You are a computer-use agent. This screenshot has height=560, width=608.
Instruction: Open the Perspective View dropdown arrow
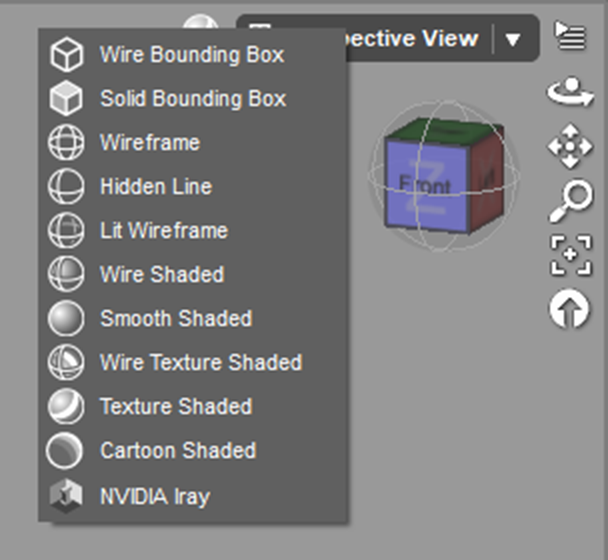[513, 40]
